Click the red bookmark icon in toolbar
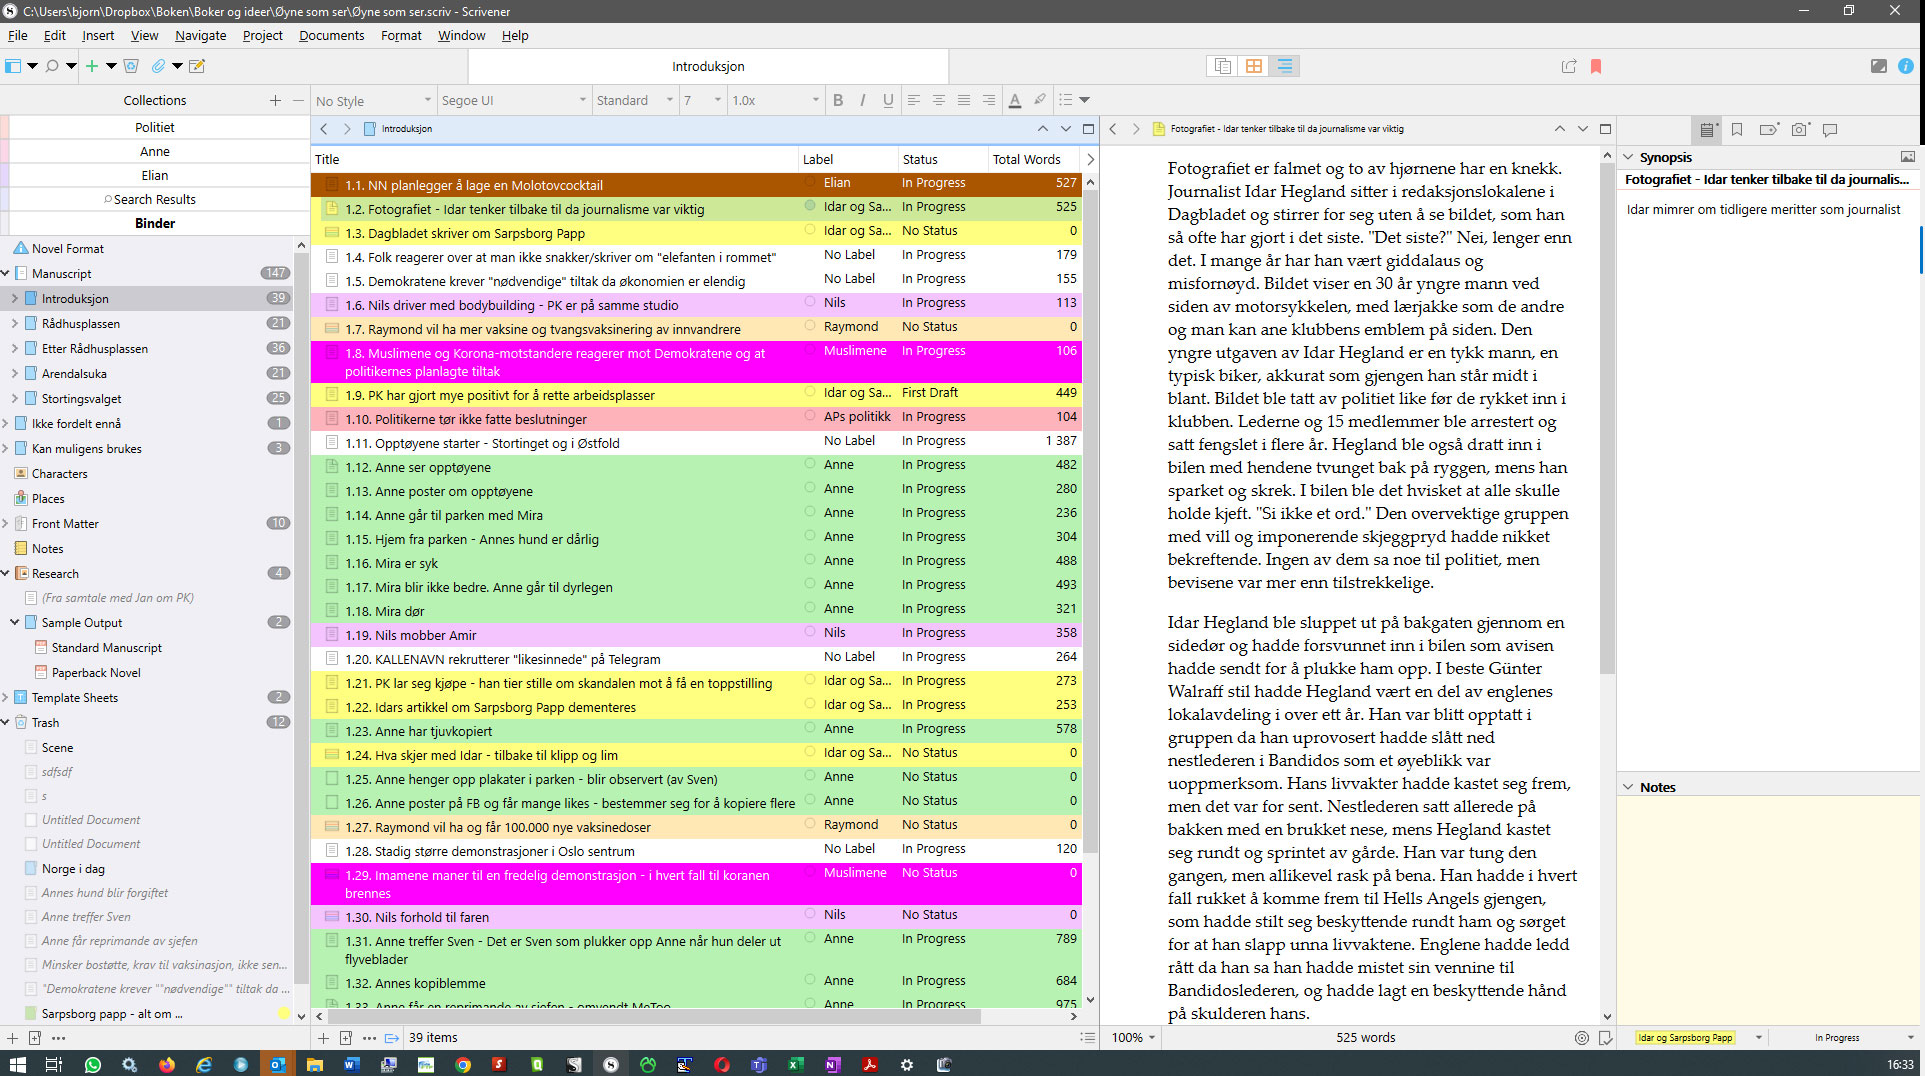The image size is (1925, 1076). [x=1596, y=66]
